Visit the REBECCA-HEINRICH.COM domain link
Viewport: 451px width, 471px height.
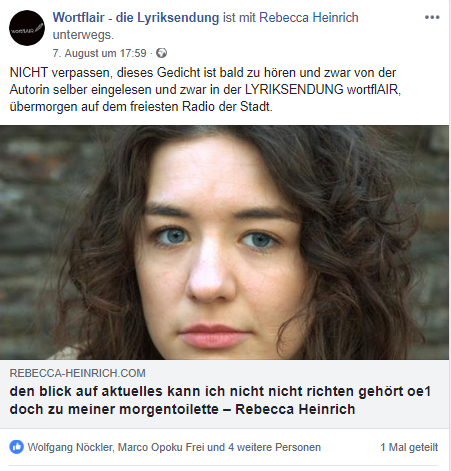click(78, 373)
